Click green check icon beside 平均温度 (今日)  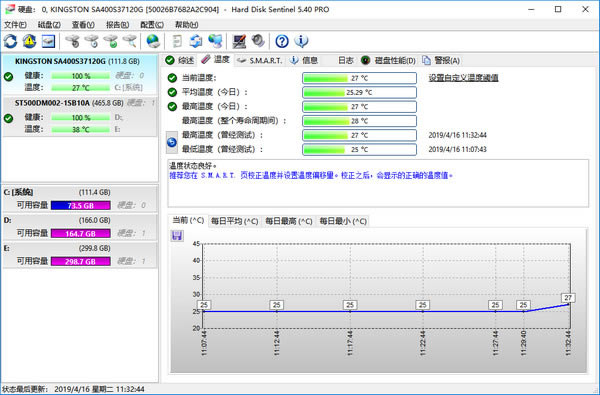click(172, 92)
